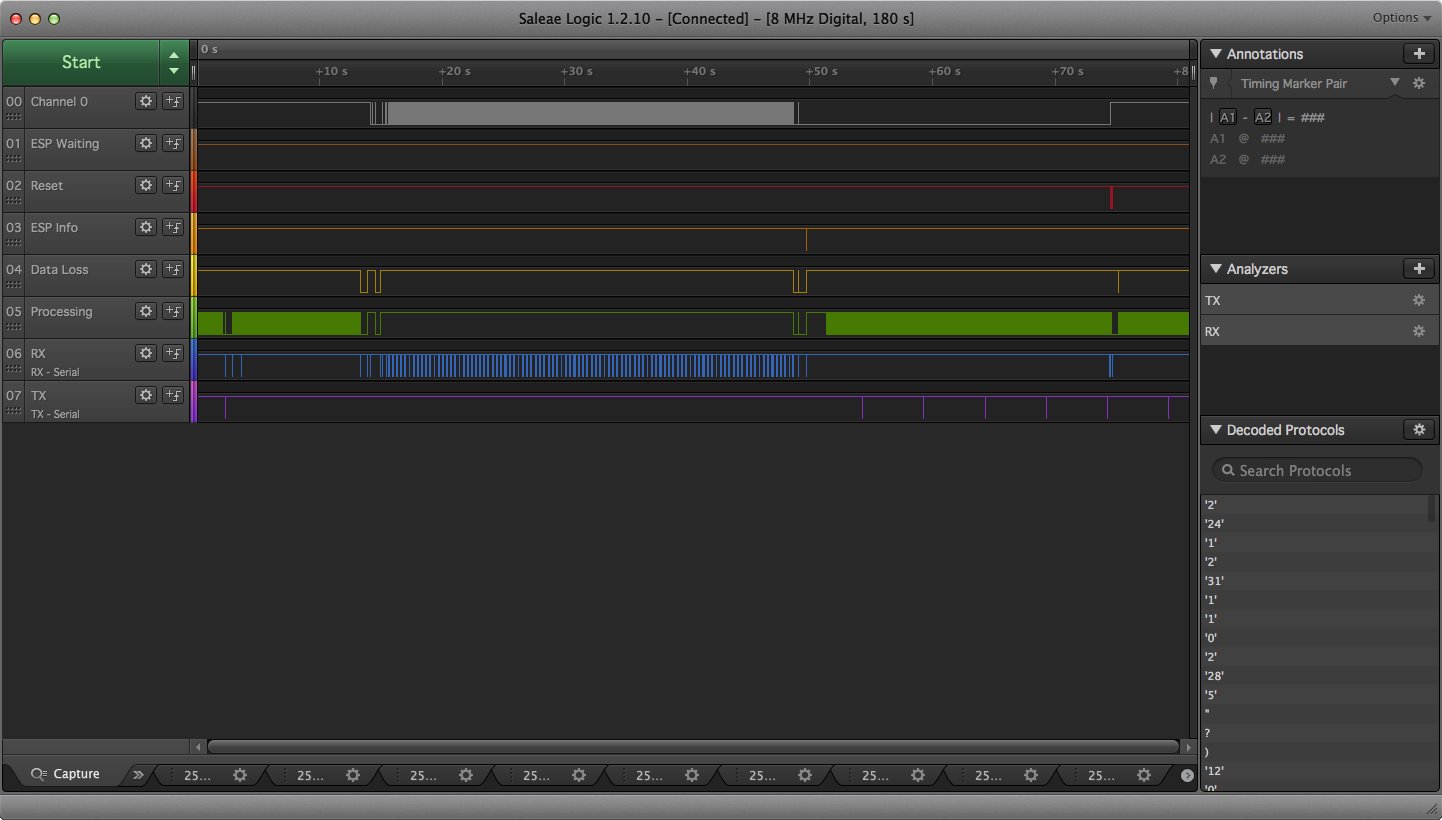Open RX analyzer settings gear
The width and height of the screenshot is (1442, 820).
click(1418, 331)
